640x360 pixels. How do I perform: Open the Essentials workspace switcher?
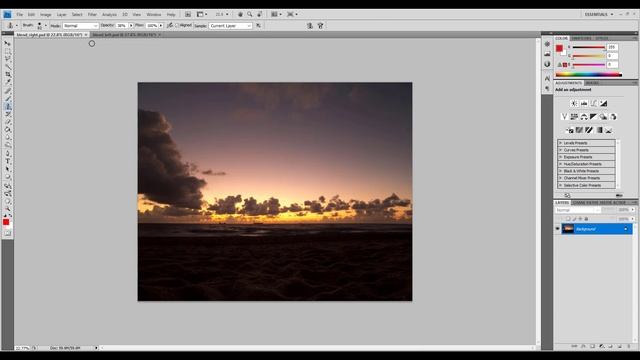[599, 14]
